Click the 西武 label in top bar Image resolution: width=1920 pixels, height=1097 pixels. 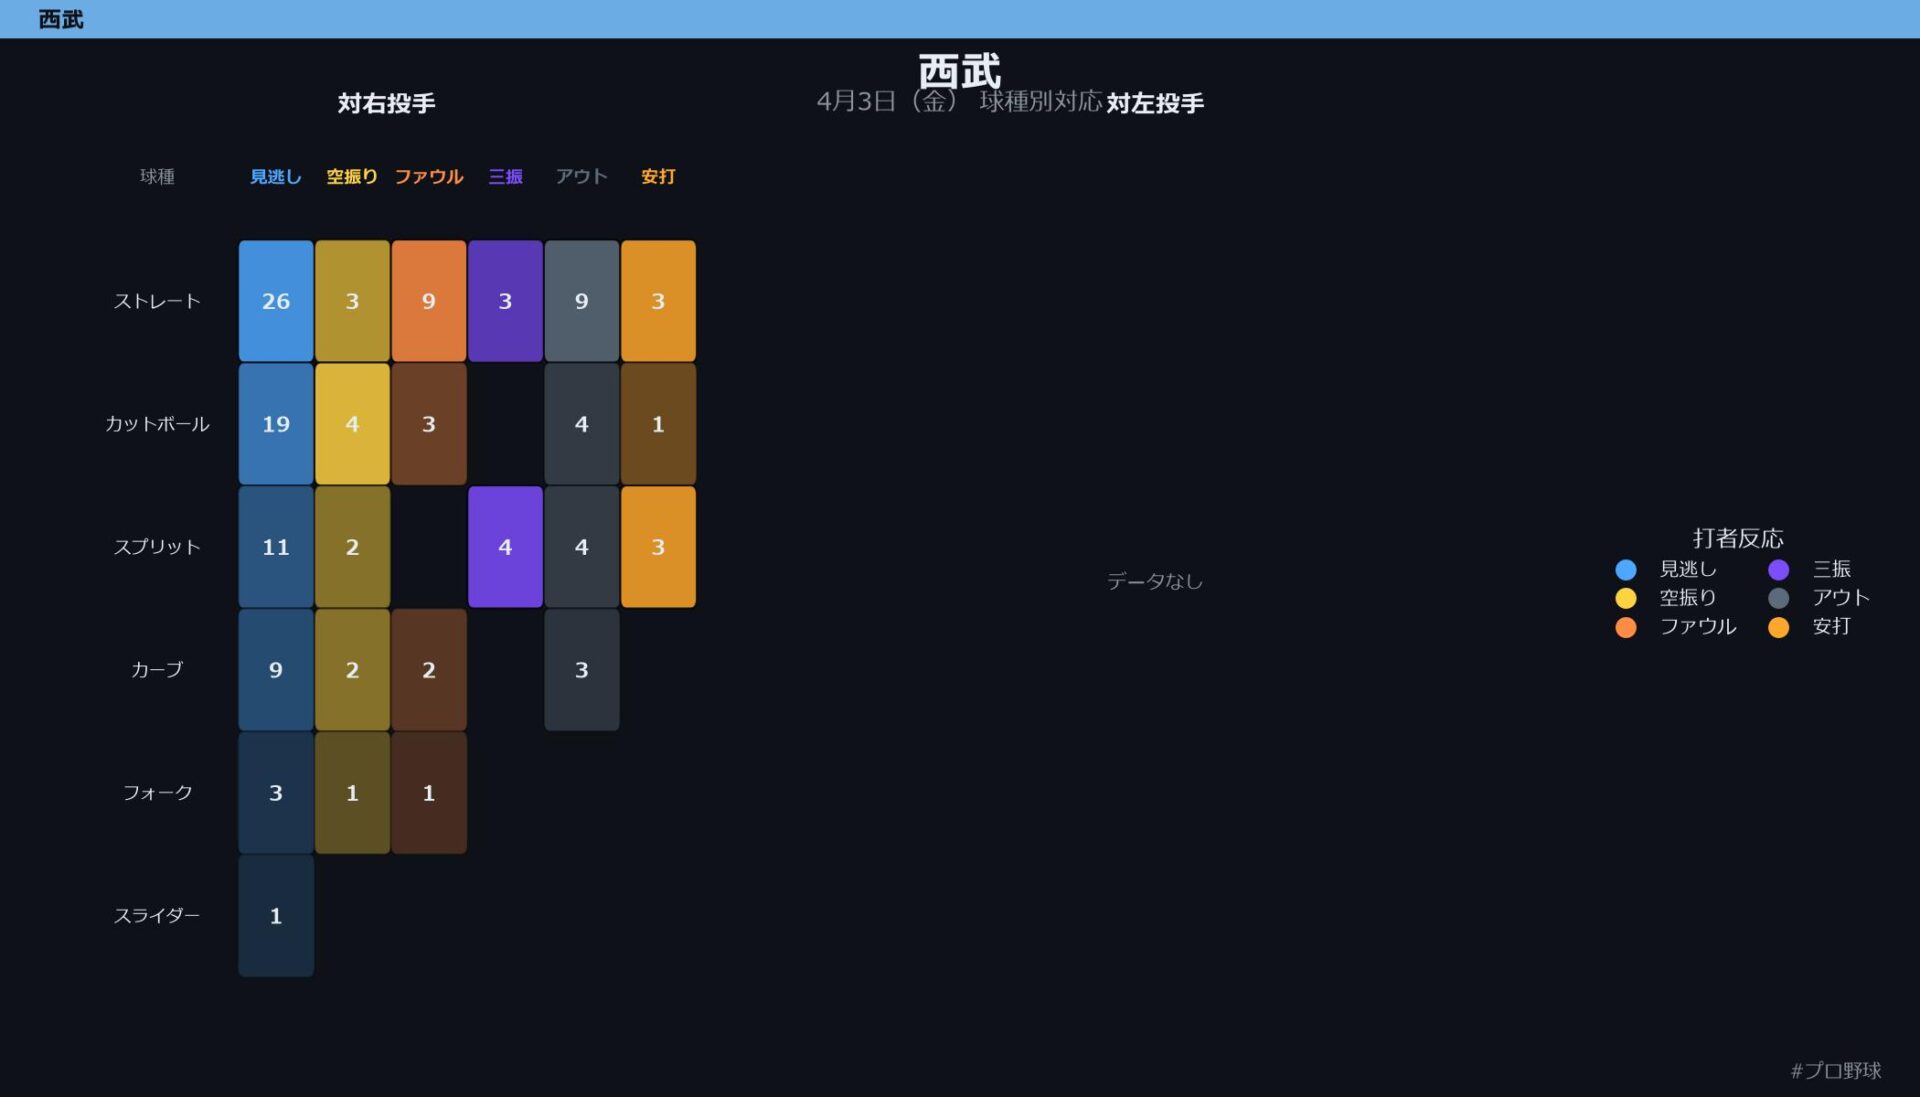(x=61, y=19)
